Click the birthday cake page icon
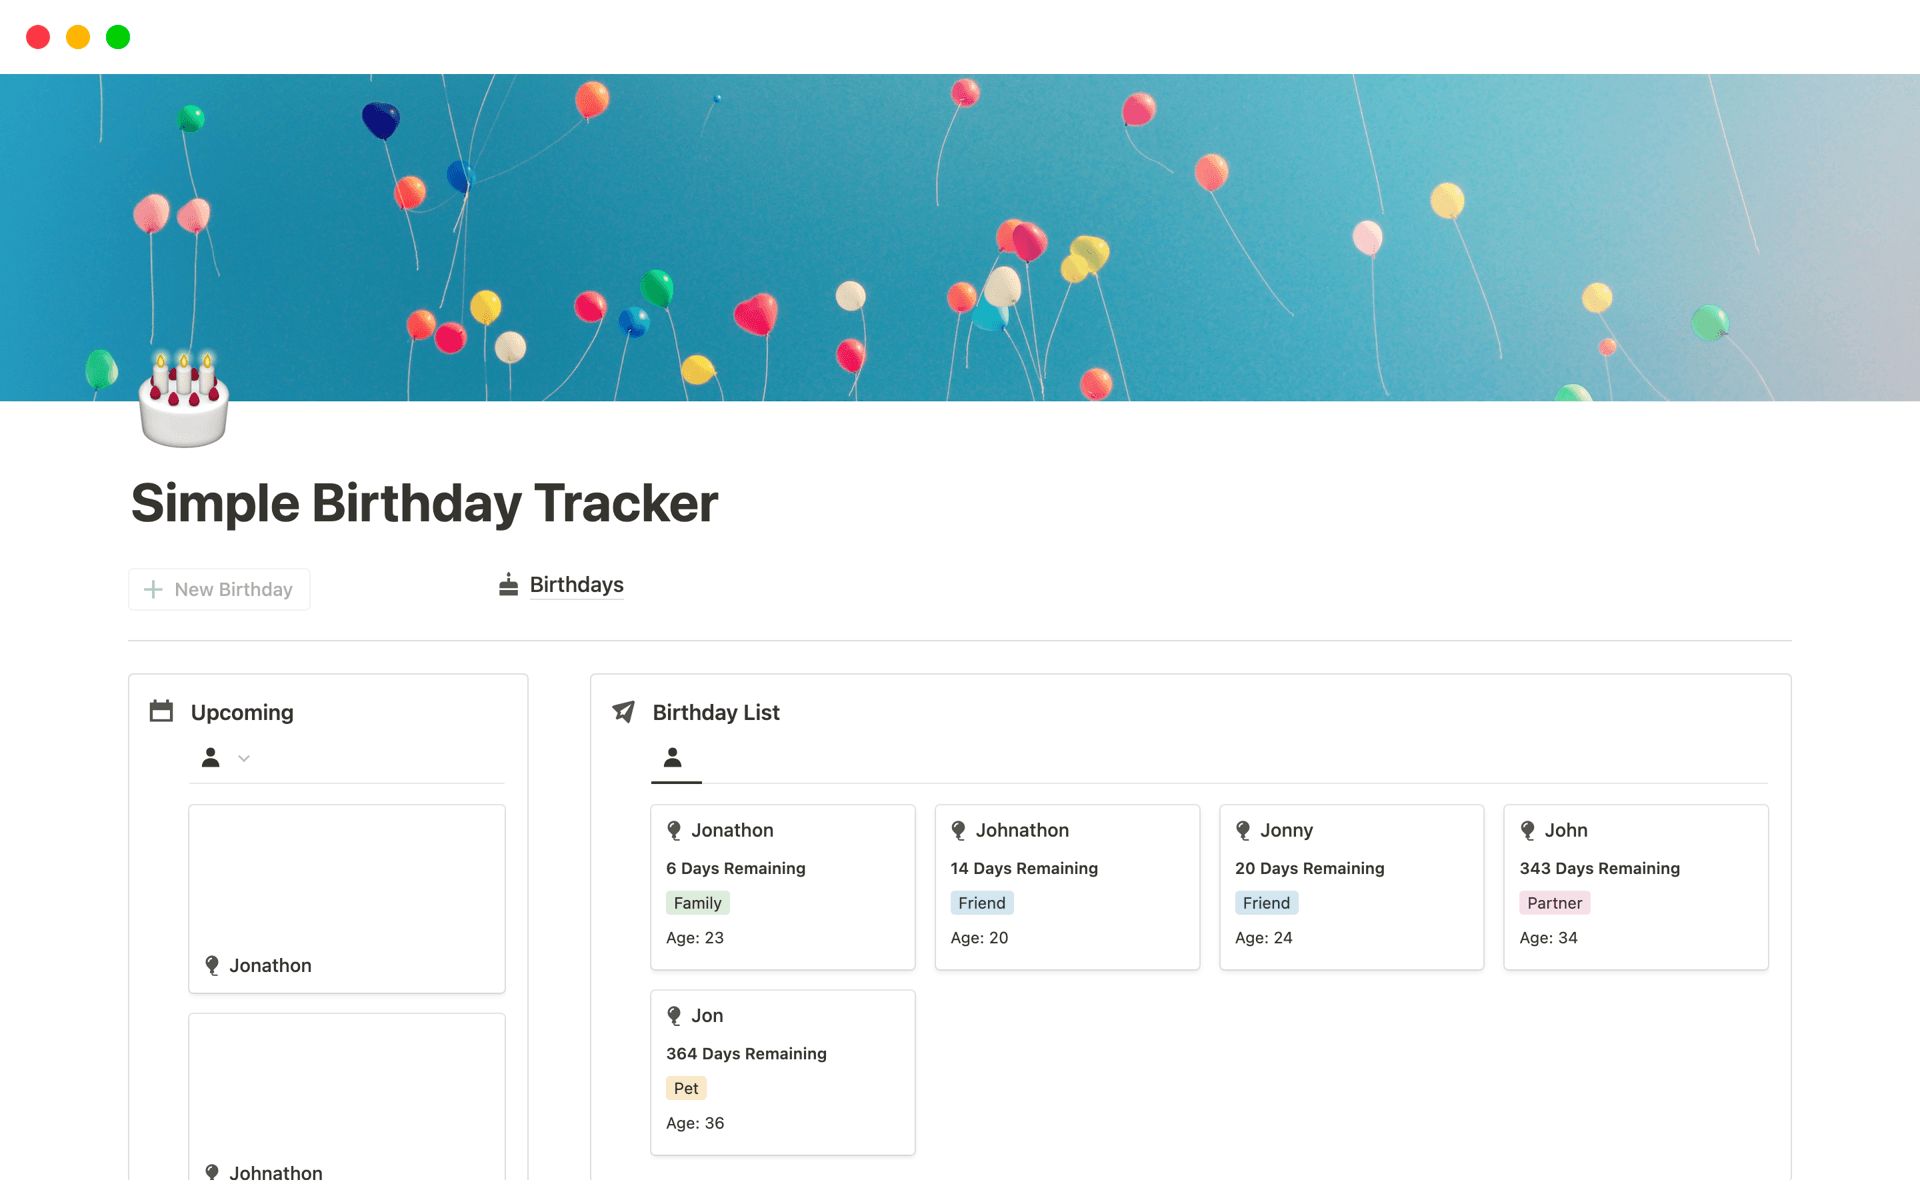This screenshot has height=1200, width=1920. coord(184,400)
